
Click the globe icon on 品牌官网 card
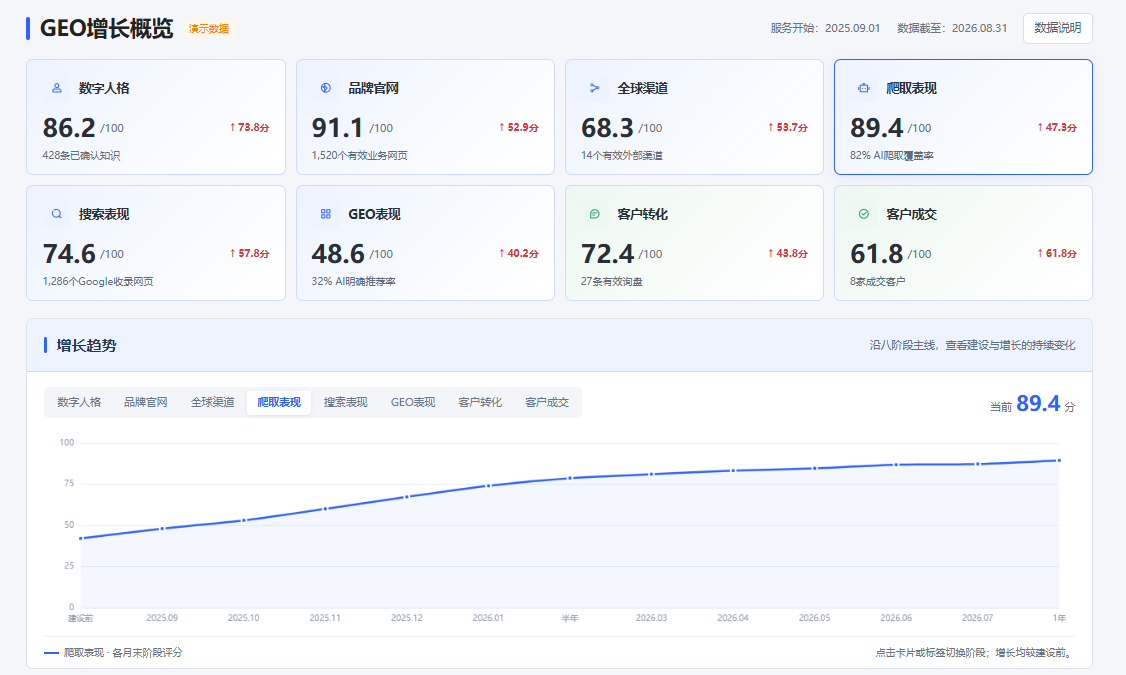326,88
